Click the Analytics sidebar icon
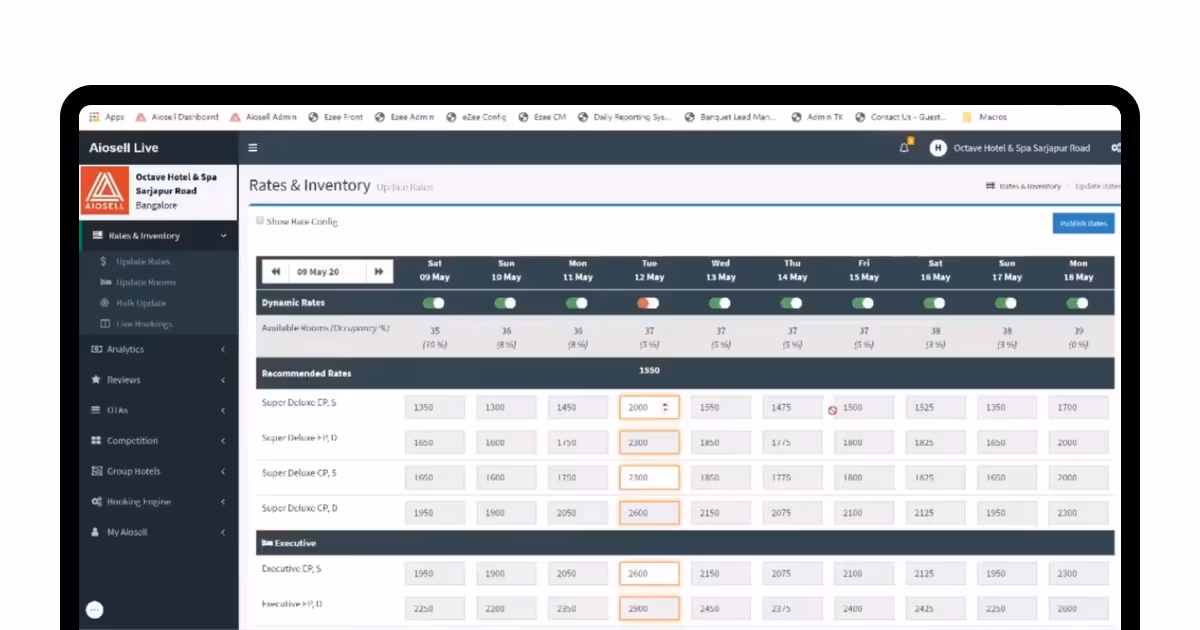Viewport: 1200px width, 630px height. pos(97,349)
